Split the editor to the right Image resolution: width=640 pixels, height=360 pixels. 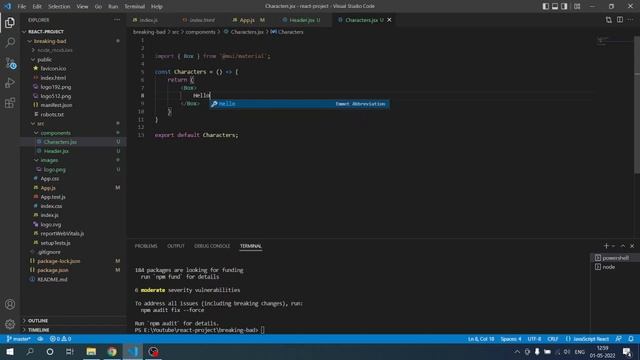tap(620, 20)
